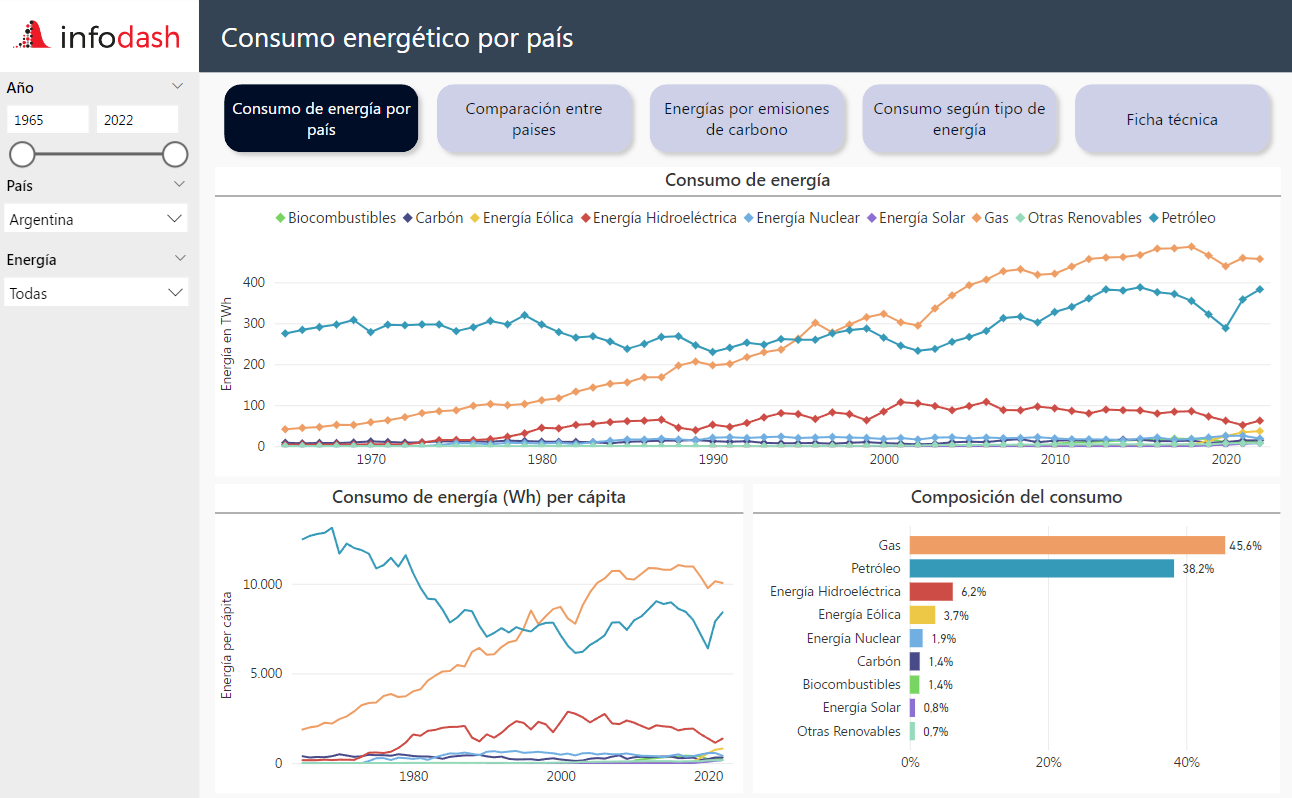This screenshot has height=798, width=1292.
Task: Click the 'Consumo energético por país' header
Action: 397,38
